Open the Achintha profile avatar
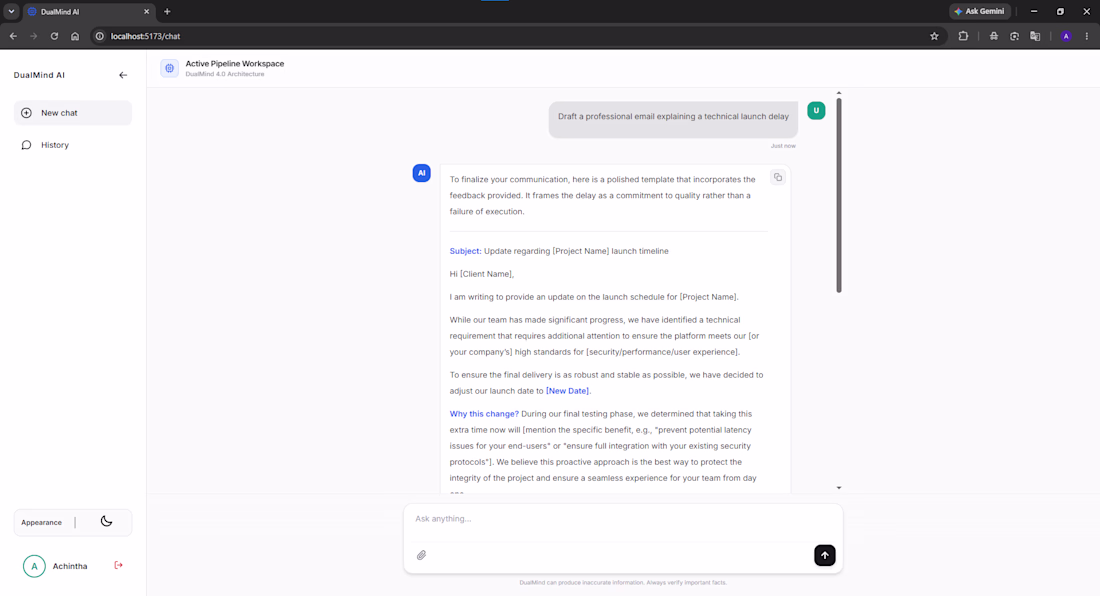Viewport: 1100px width, 596px height. click(34, 566)
